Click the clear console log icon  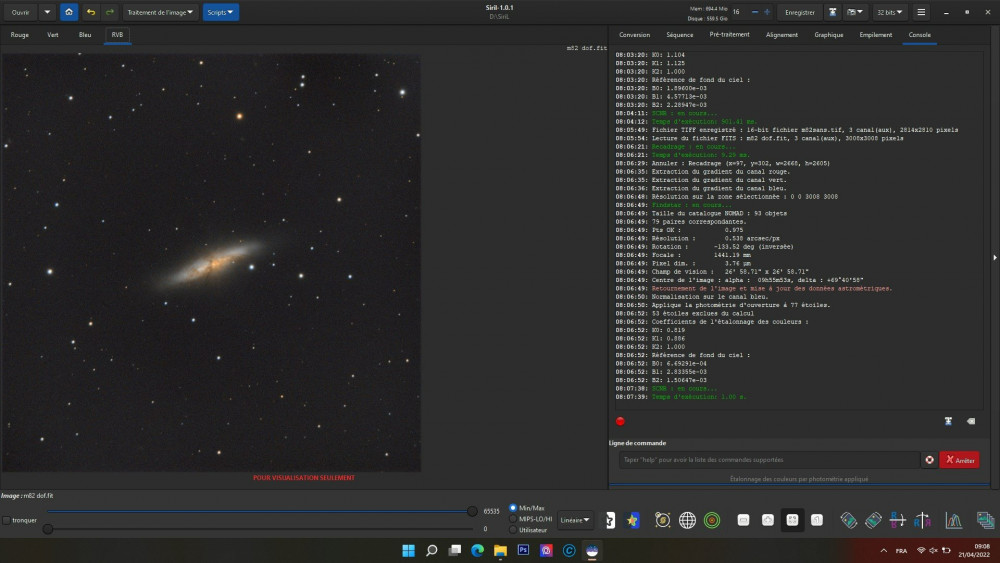pos(971,421)
